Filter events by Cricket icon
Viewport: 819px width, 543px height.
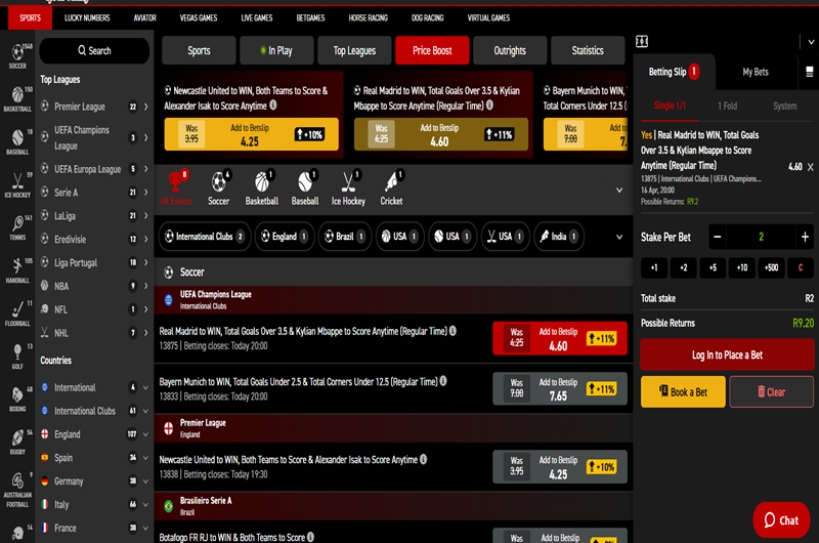point(391,188)
